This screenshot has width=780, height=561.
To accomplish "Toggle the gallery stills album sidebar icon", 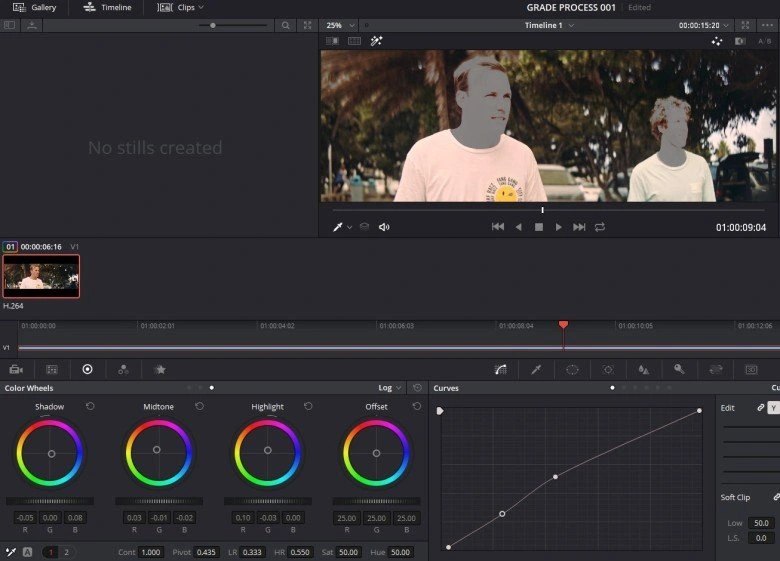I will pos(9,25).
